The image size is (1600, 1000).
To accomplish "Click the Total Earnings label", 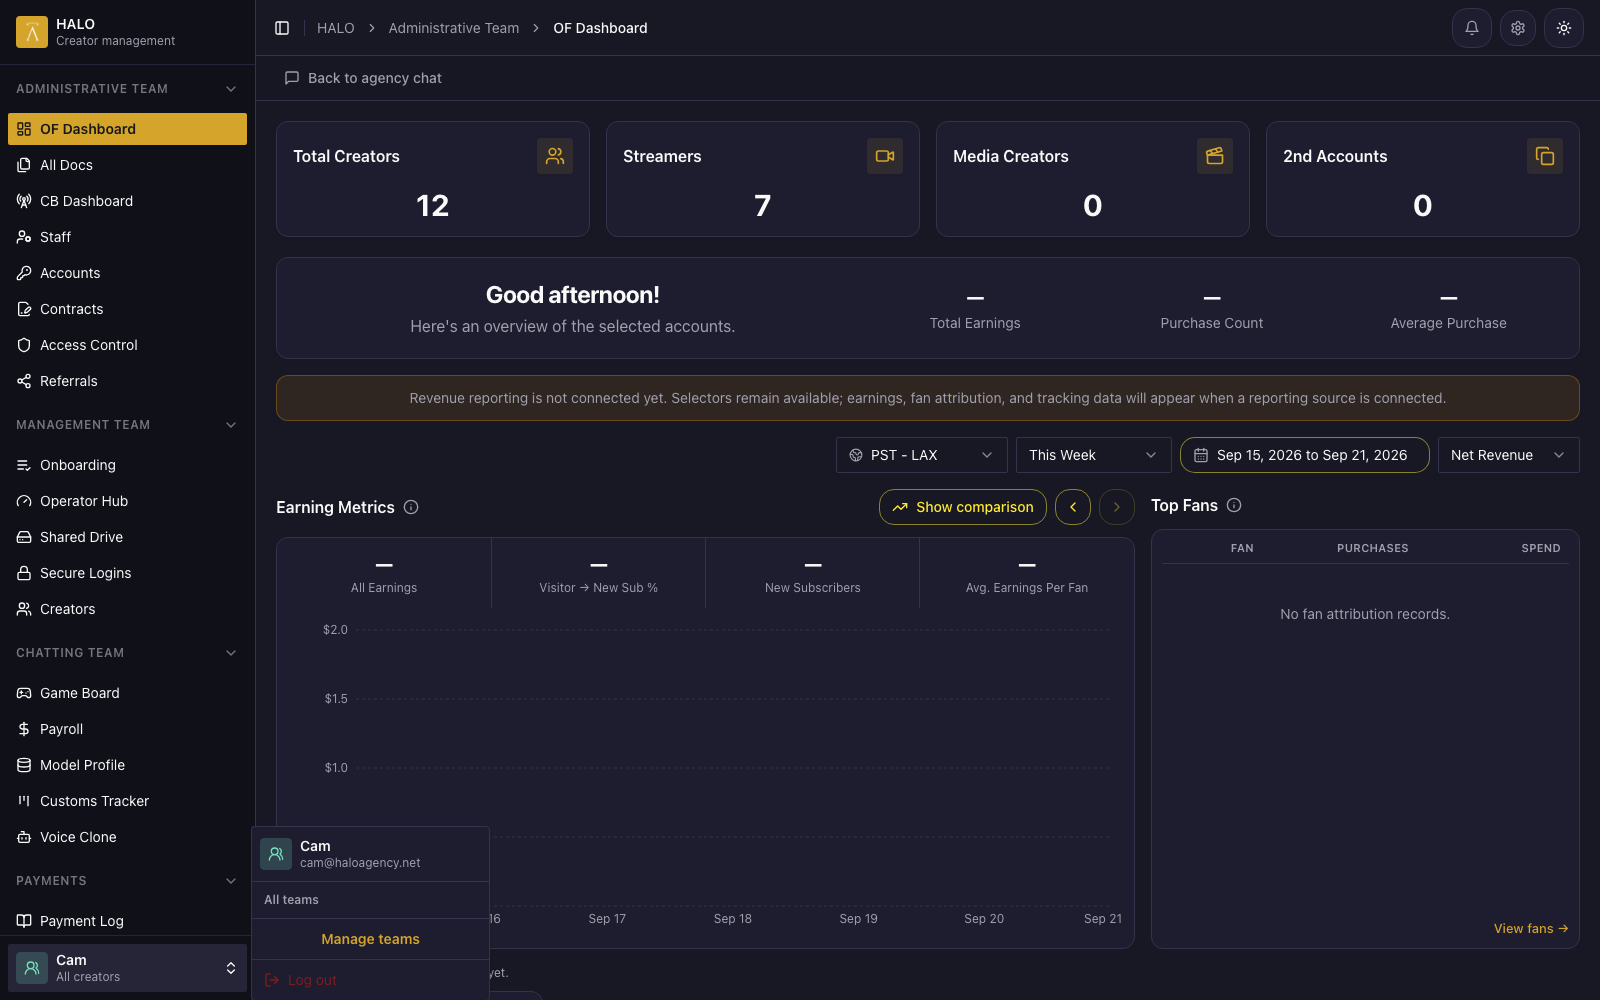I will [x=975, y=323].
